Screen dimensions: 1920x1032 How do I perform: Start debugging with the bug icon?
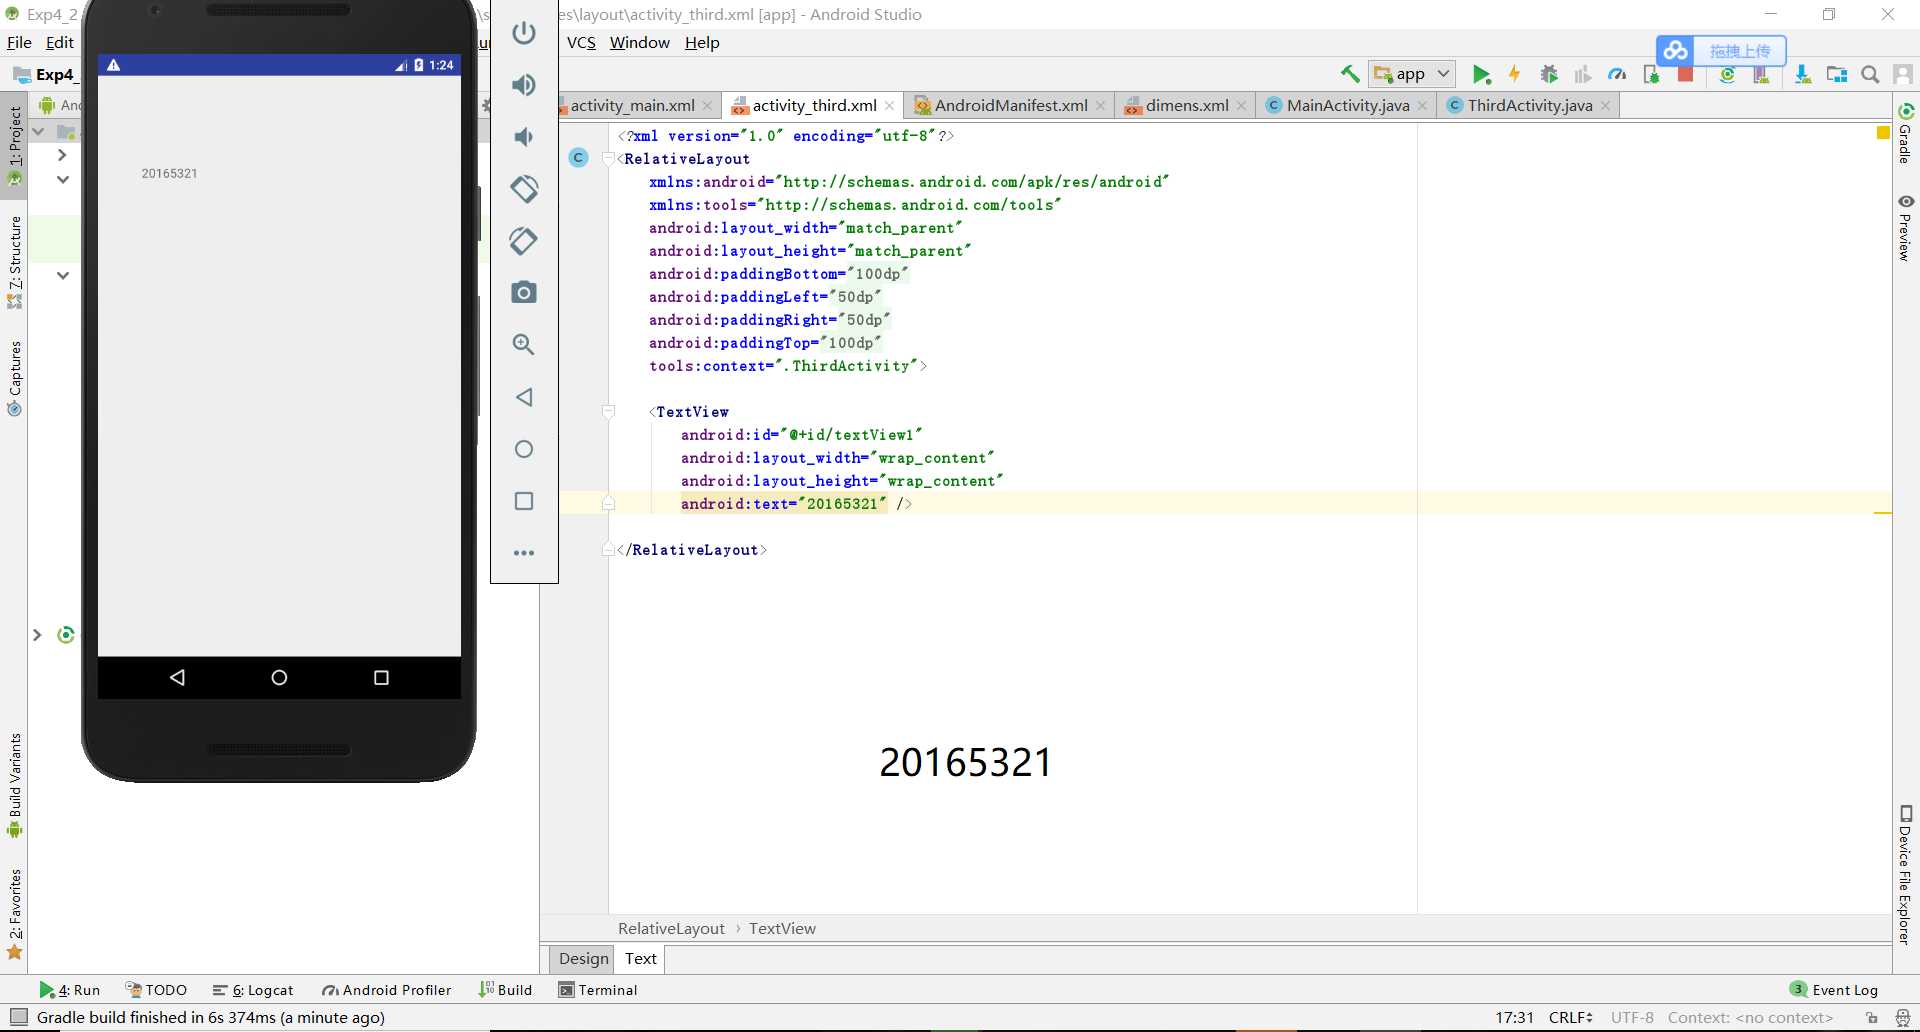pos(1549,74)
